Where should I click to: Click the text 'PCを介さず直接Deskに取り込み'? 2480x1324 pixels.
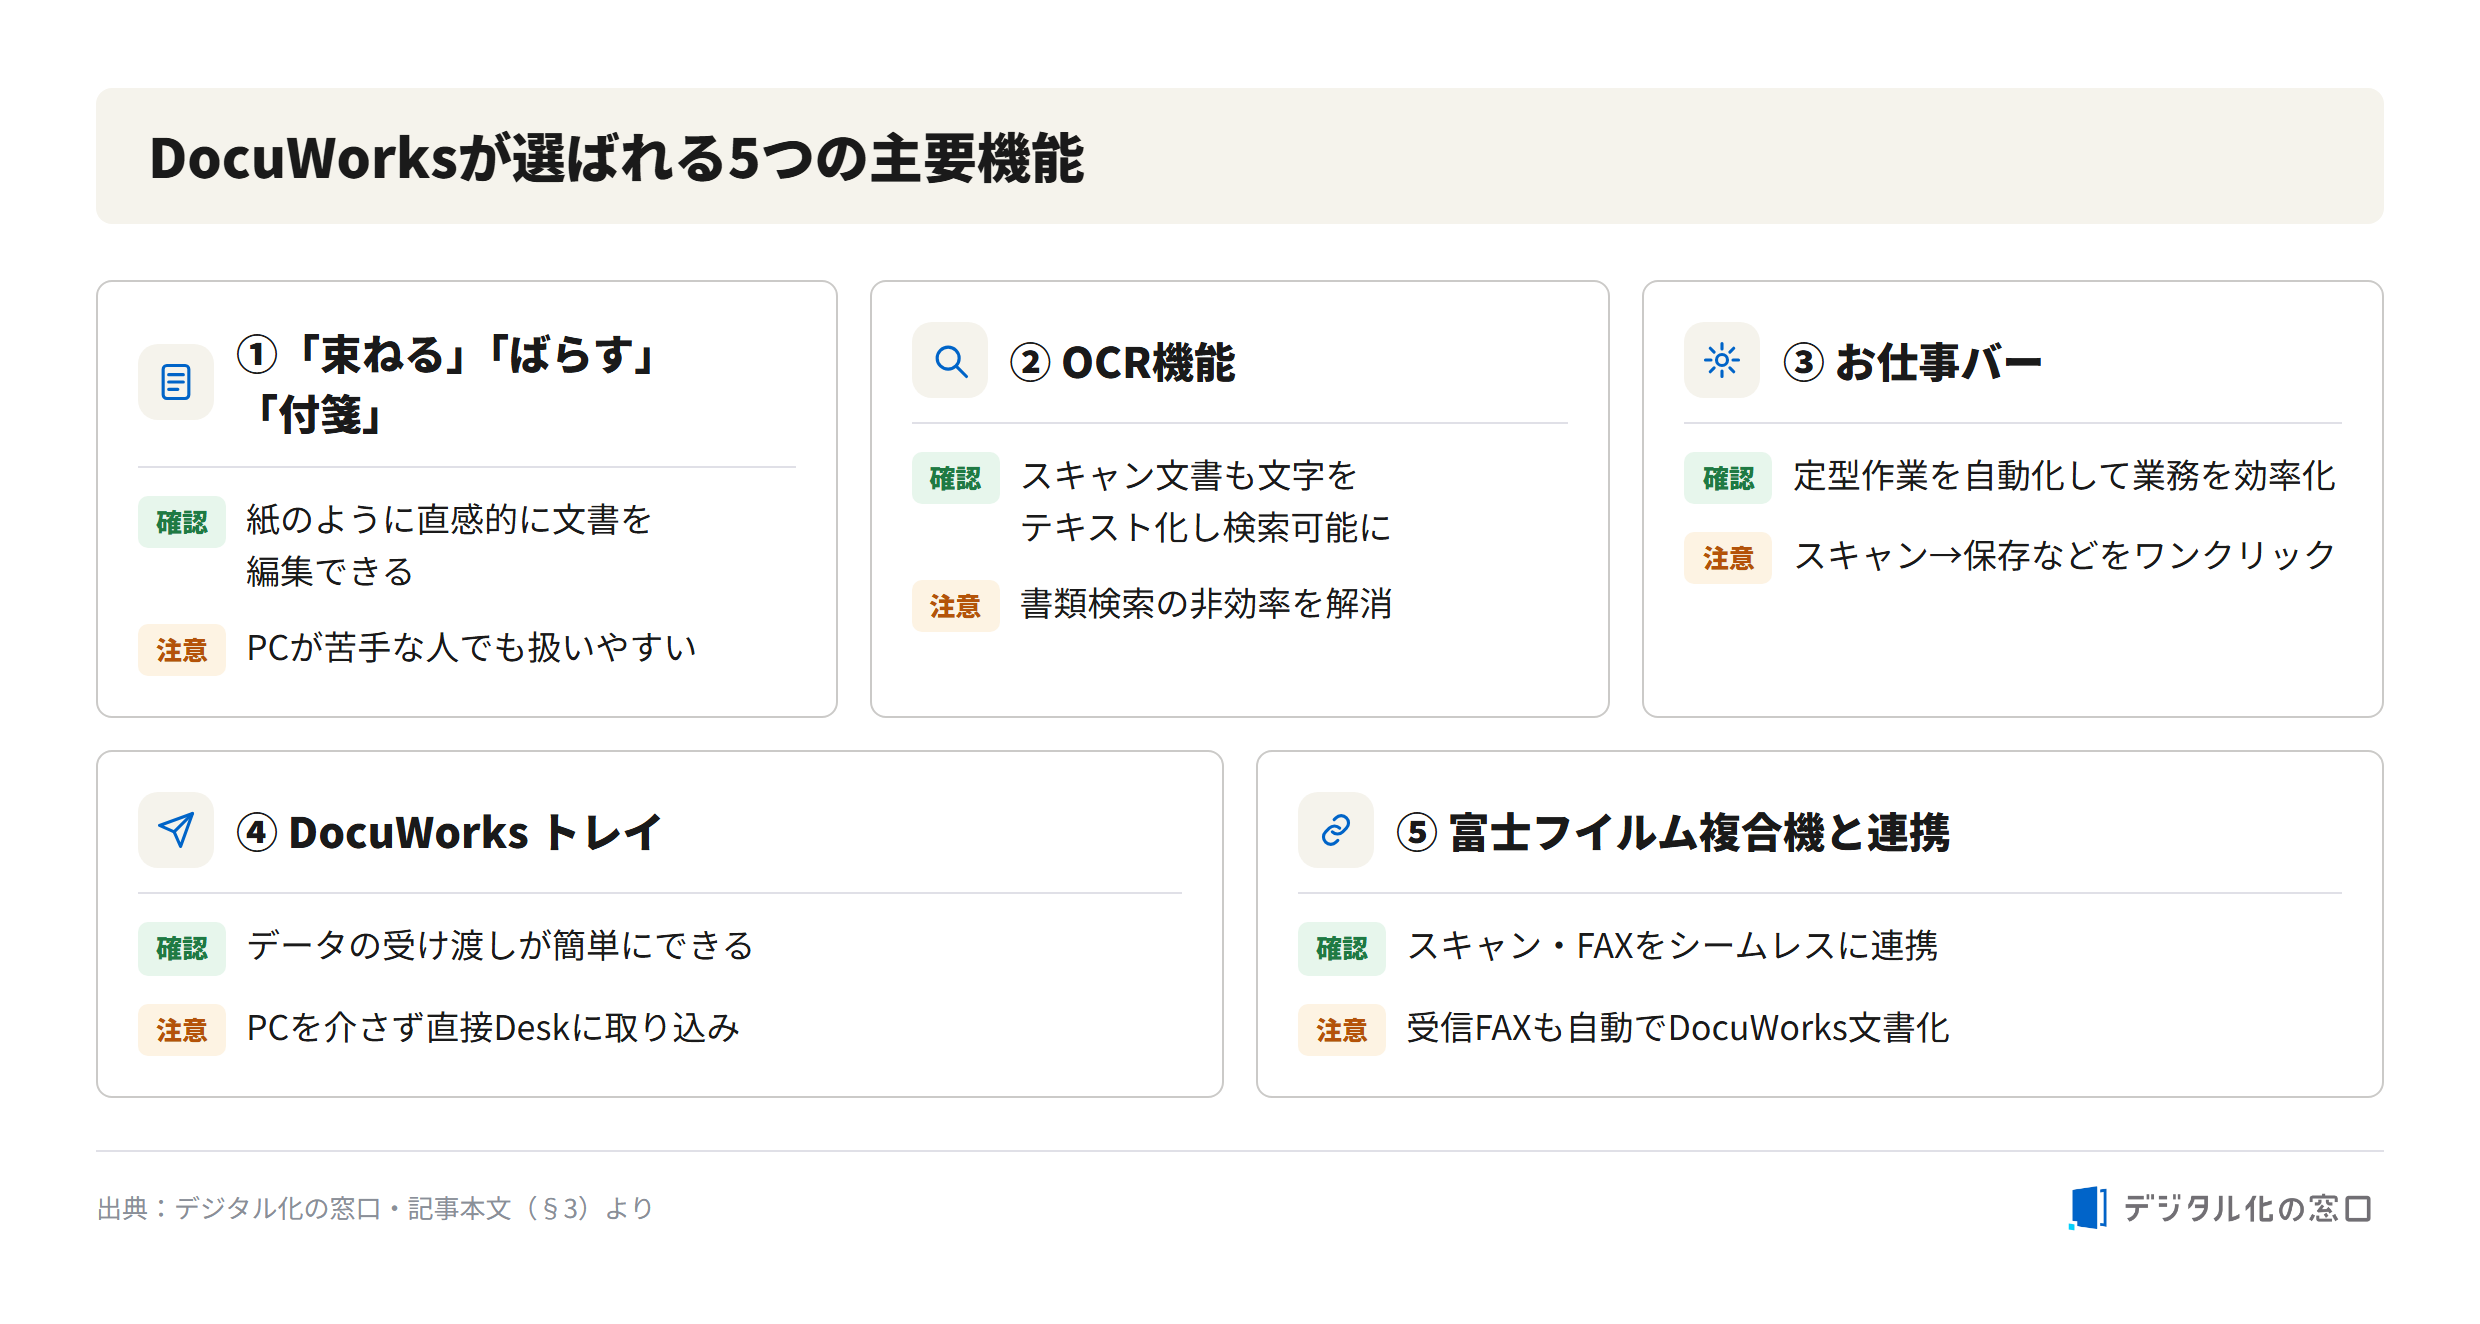(x=493, y=1028)
